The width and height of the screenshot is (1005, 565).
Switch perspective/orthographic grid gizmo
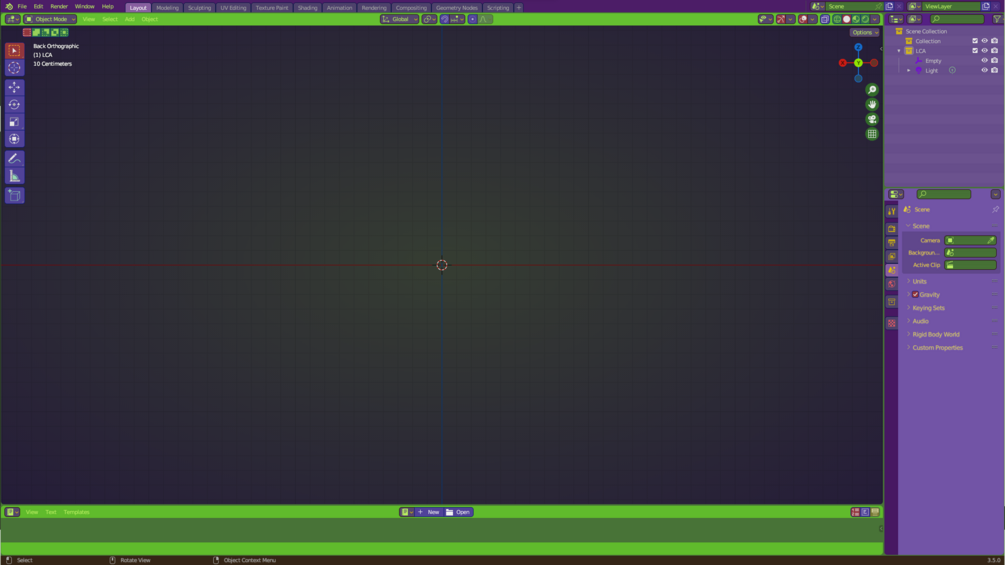[x=872, y=134]
